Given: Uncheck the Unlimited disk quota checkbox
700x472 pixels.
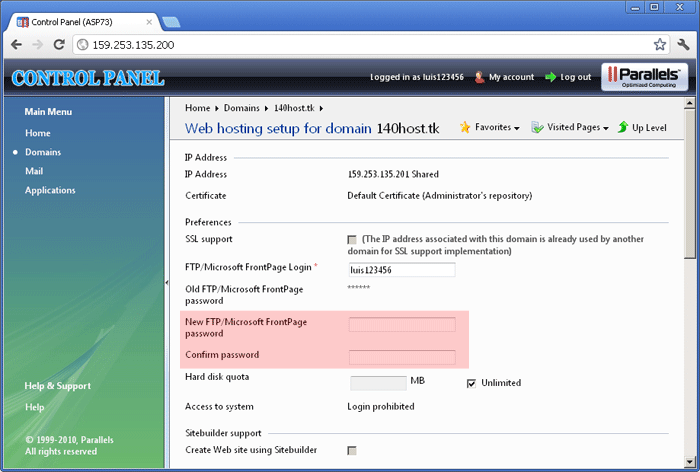Looking at the screenshot, I should pyautogui.click(x=471, y=383).
